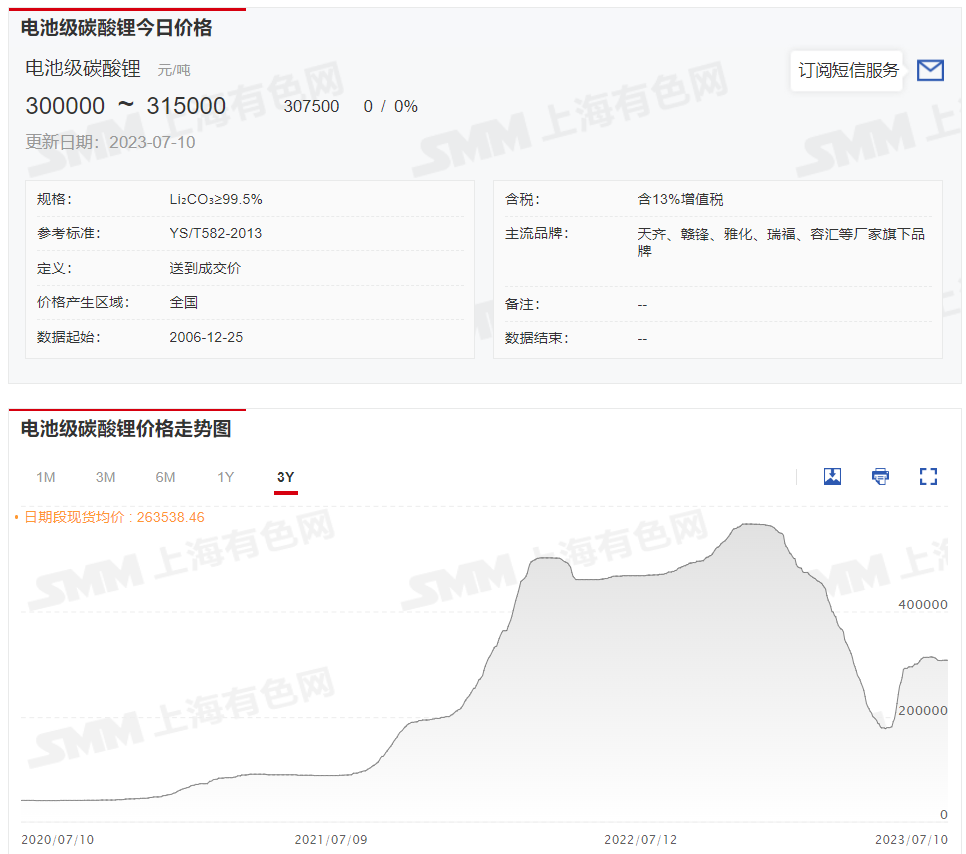
Task: Click the 2020/07/10 x-axis date label
Action: click(58, 840)
